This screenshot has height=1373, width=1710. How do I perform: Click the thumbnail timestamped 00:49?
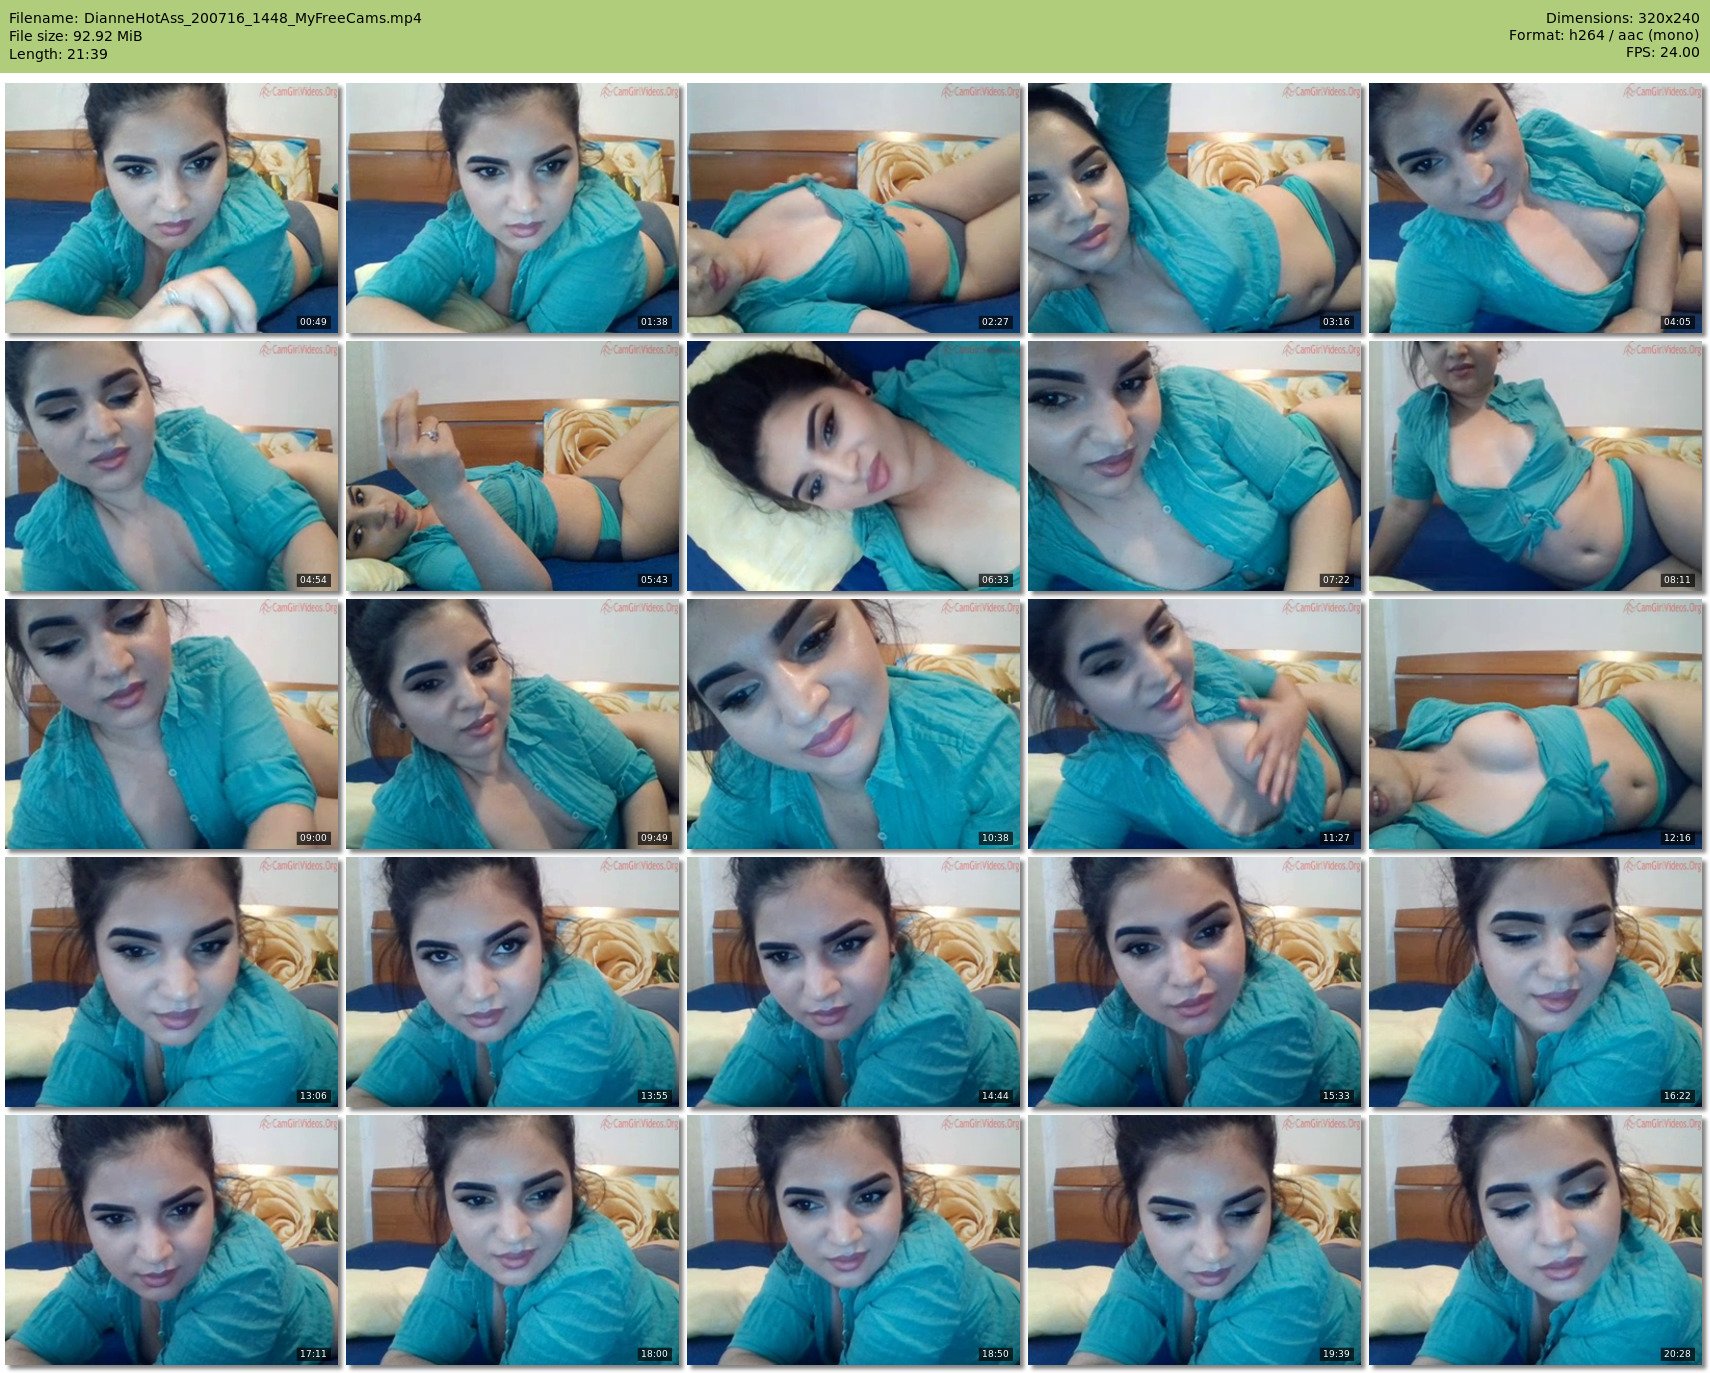pos(172,208)
